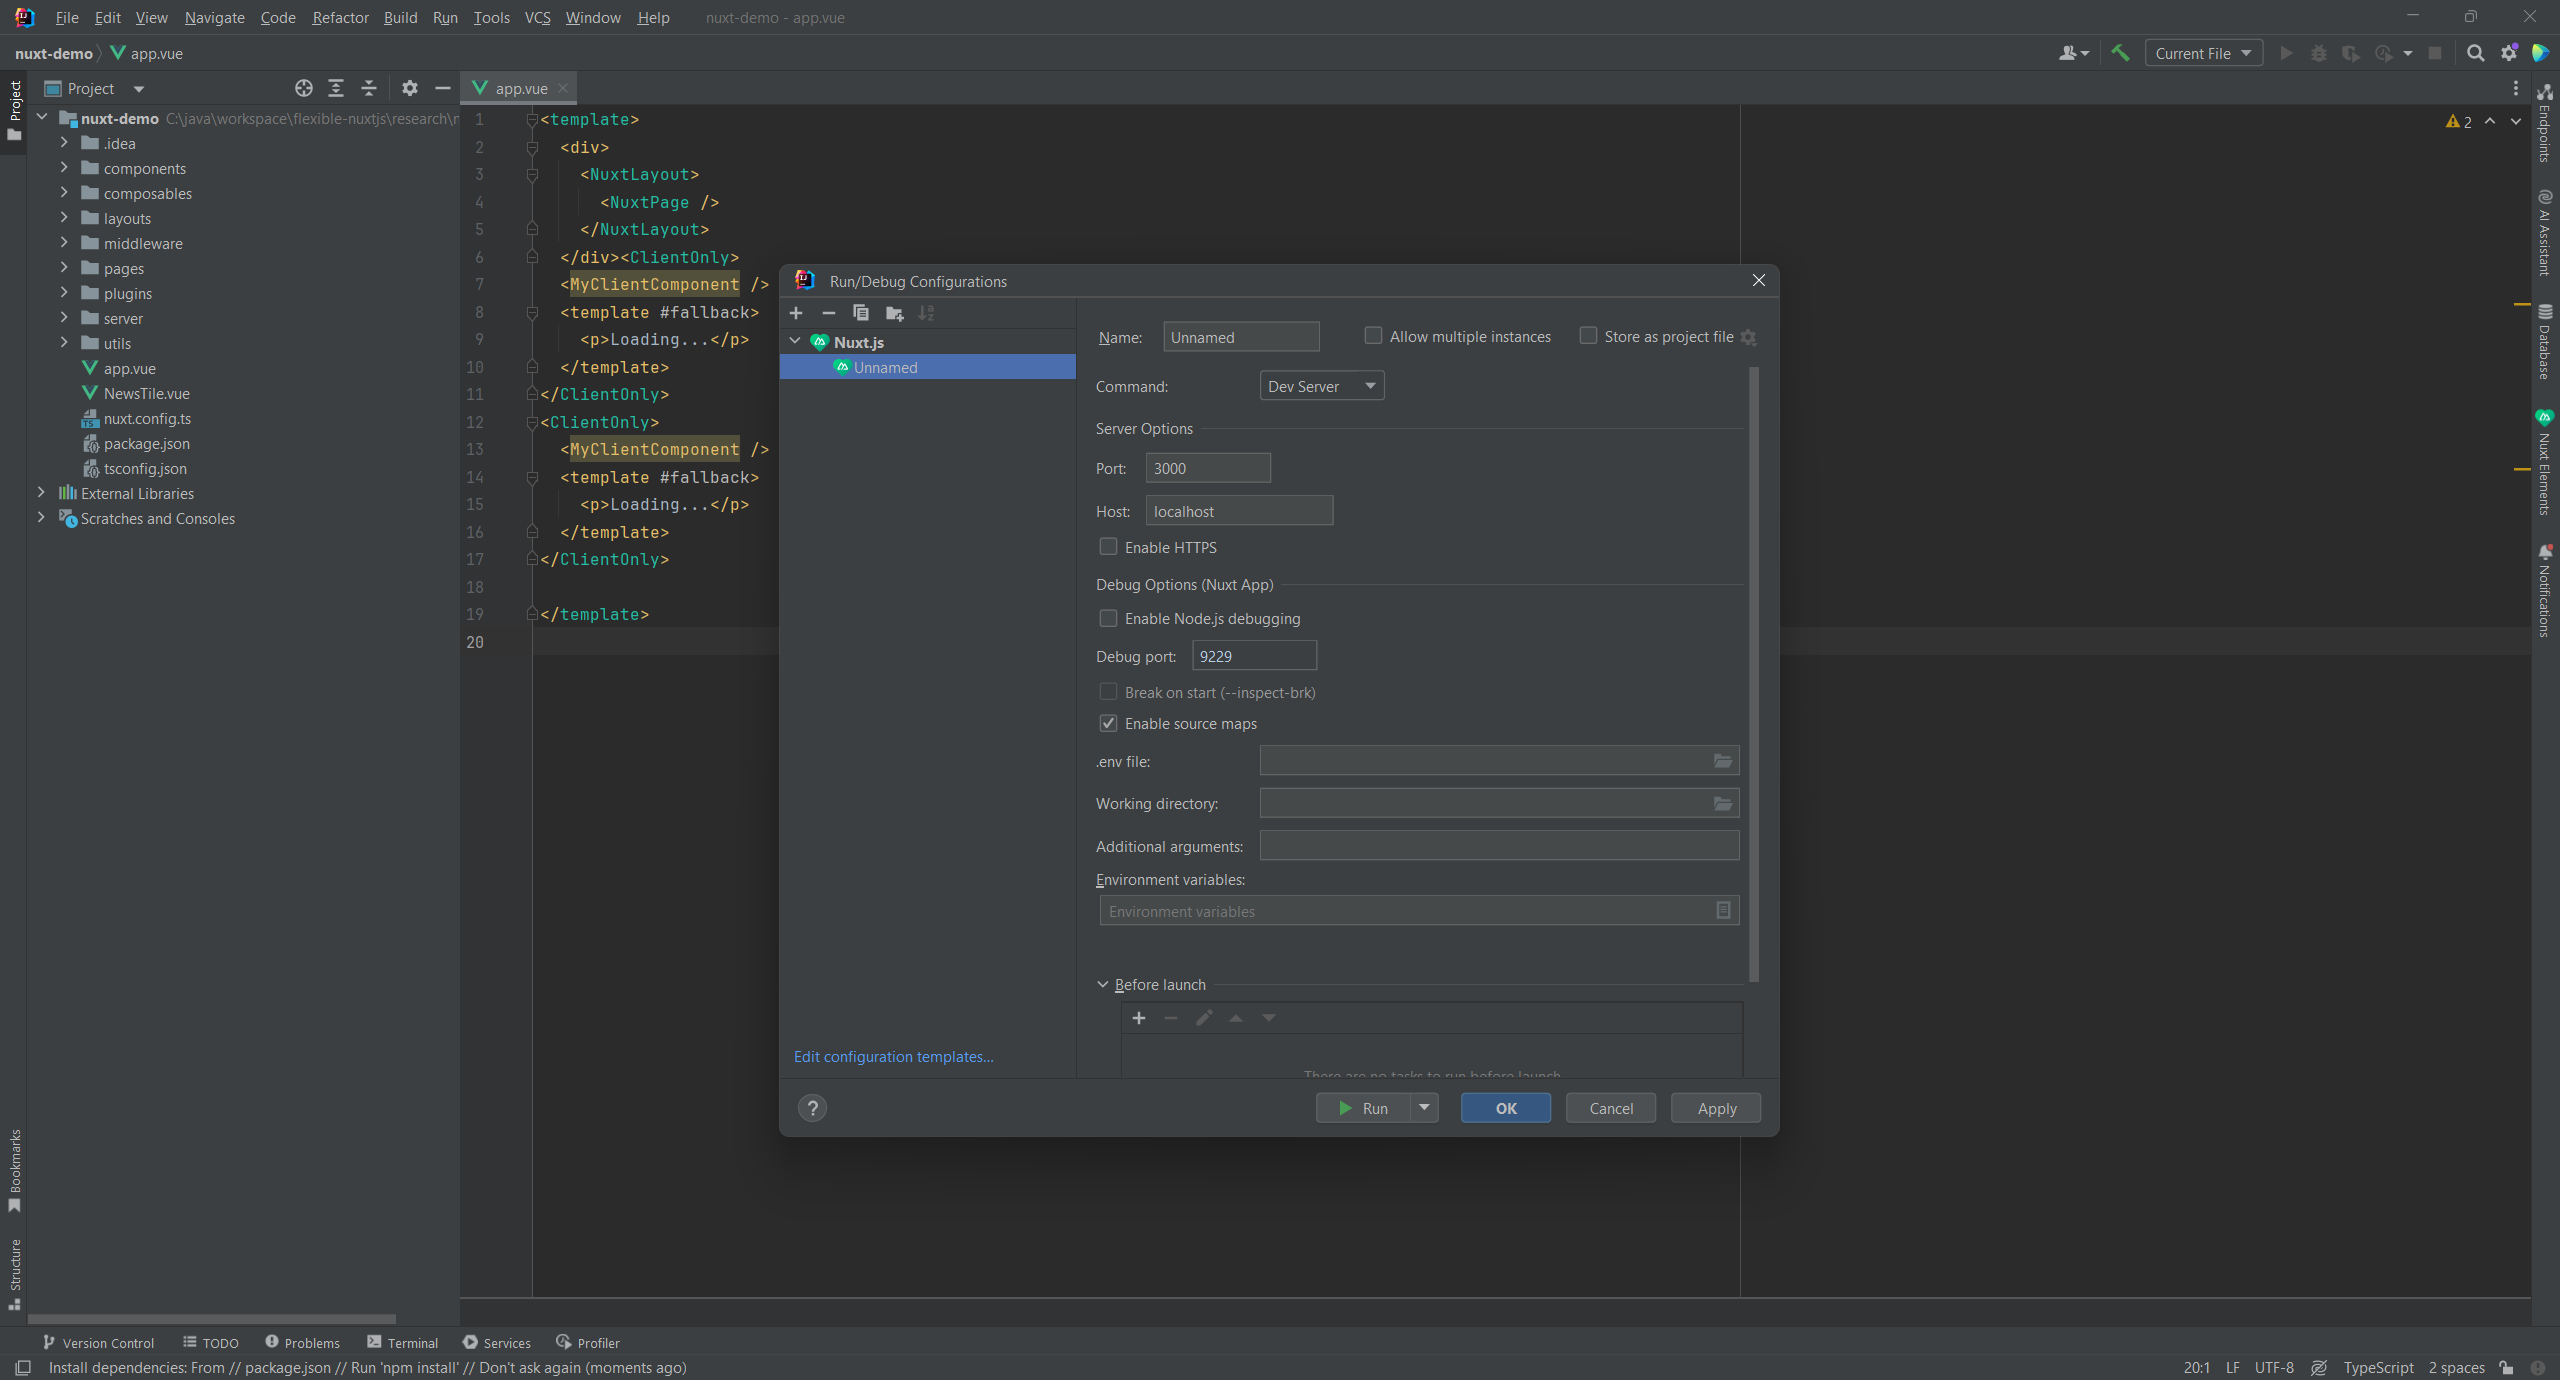Hide the Project tool window
This screenshot has width=2560, height=1380.
tap(442, 88)
